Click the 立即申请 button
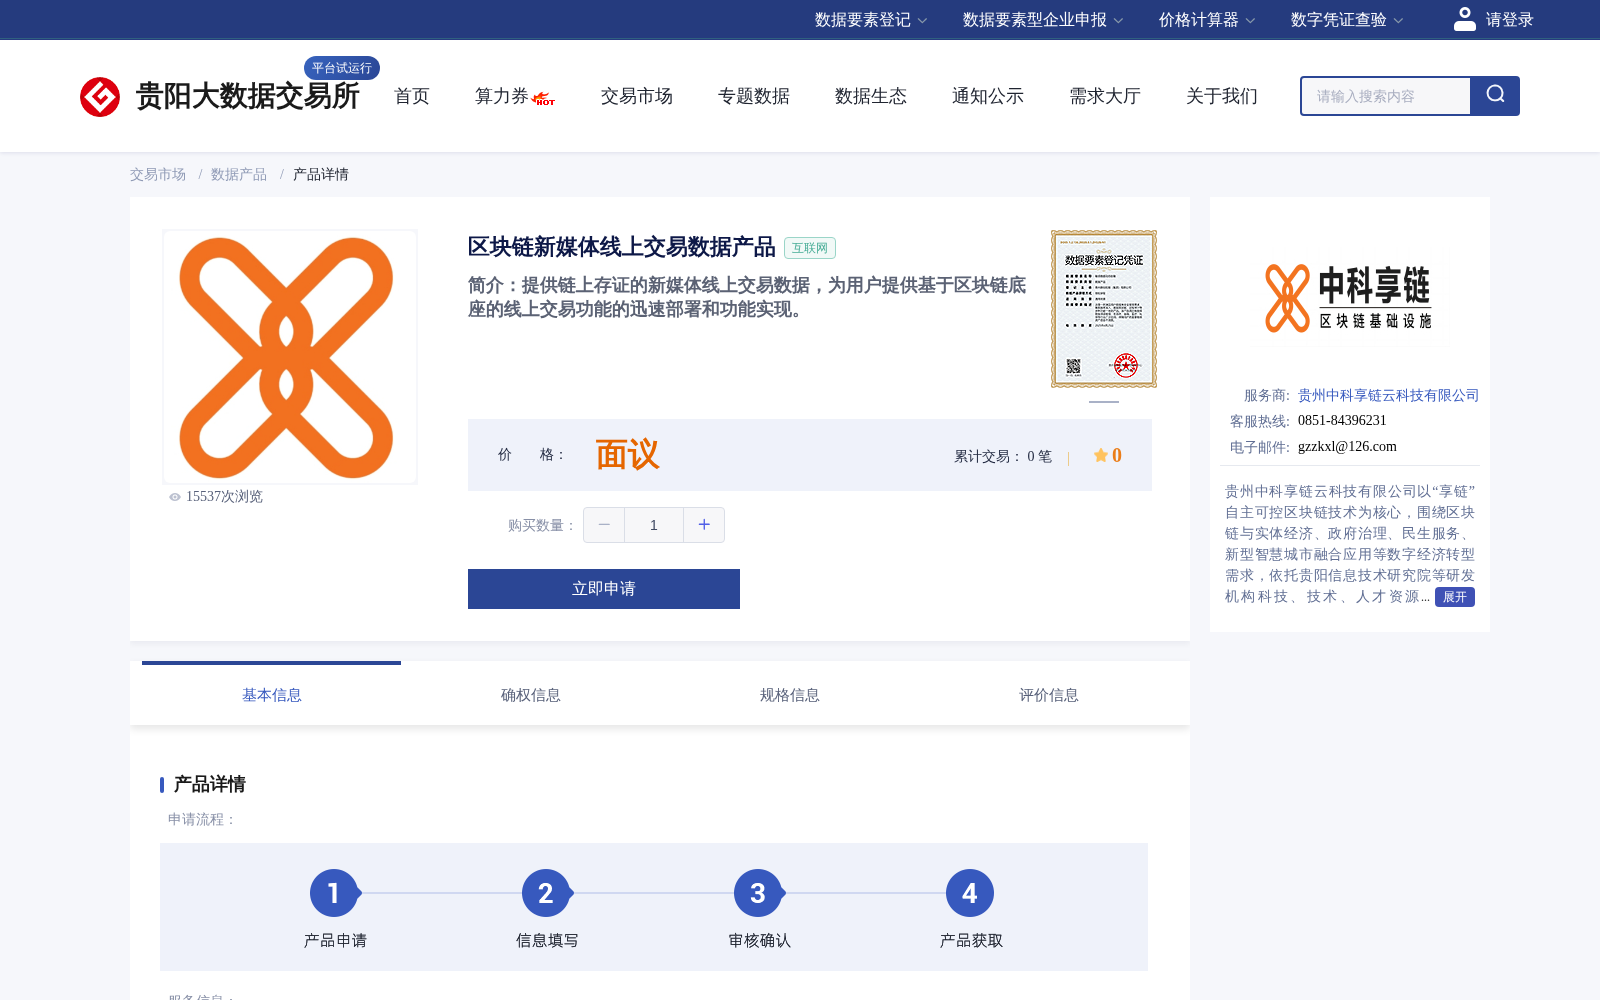The image size is (1600, 1000). 604,589
